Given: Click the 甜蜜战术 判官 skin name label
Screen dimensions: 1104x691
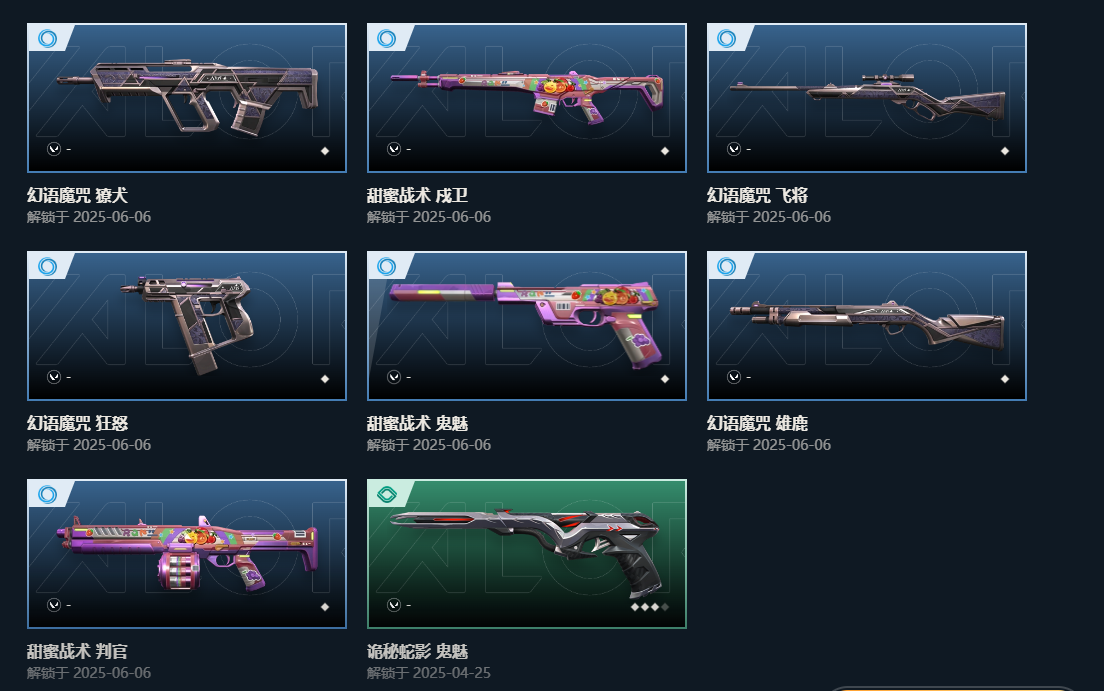Looking at the screenshot, I should pyautogui.click(x=77, y=652).
